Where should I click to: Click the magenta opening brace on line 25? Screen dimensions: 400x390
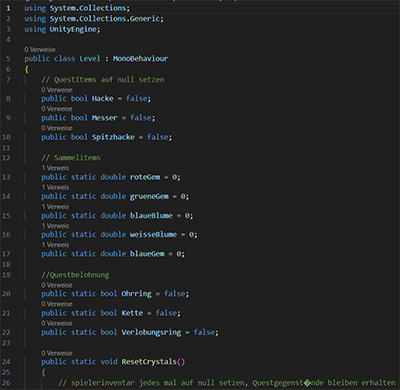tap(43, 372)
